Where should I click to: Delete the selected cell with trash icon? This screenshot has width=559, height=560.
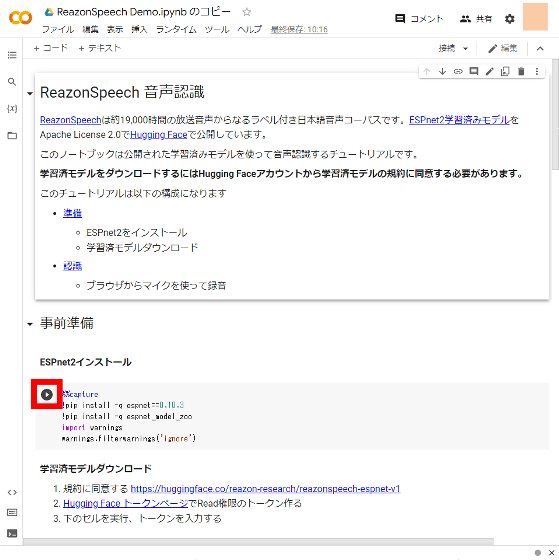point(521,71)
